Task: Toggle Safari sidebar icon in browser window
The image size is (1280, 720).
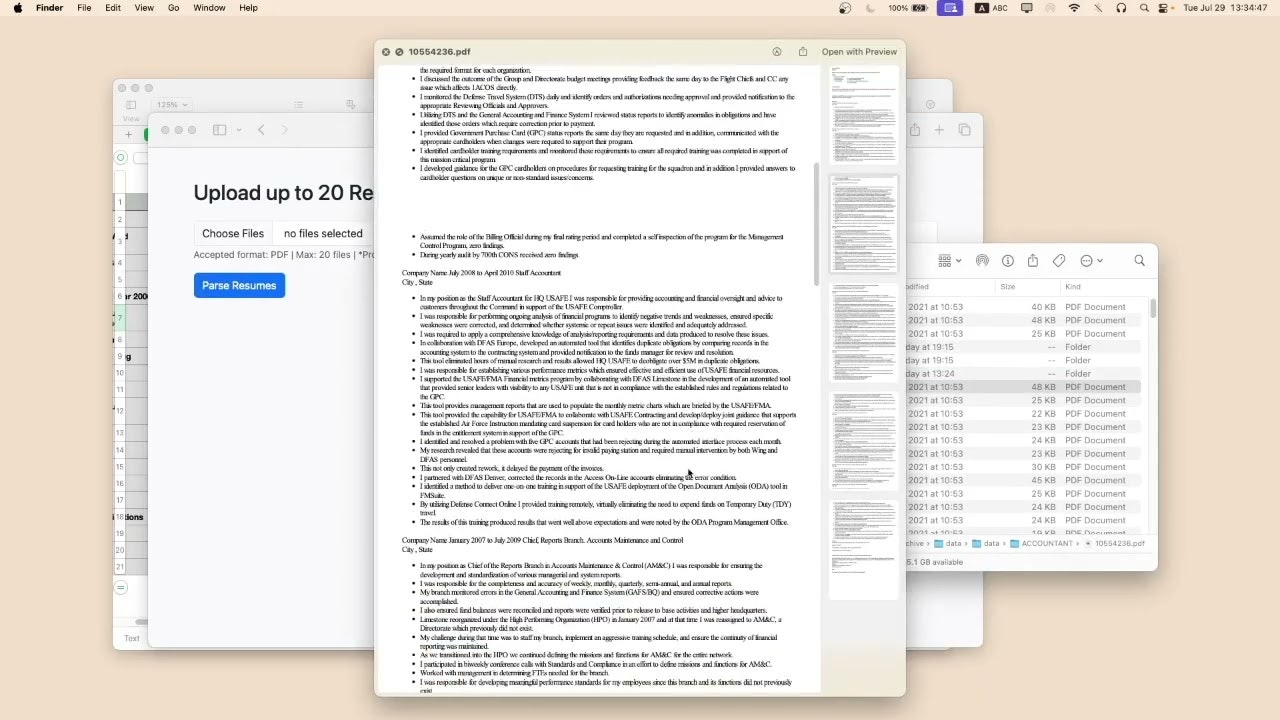Action: point(220,130)
